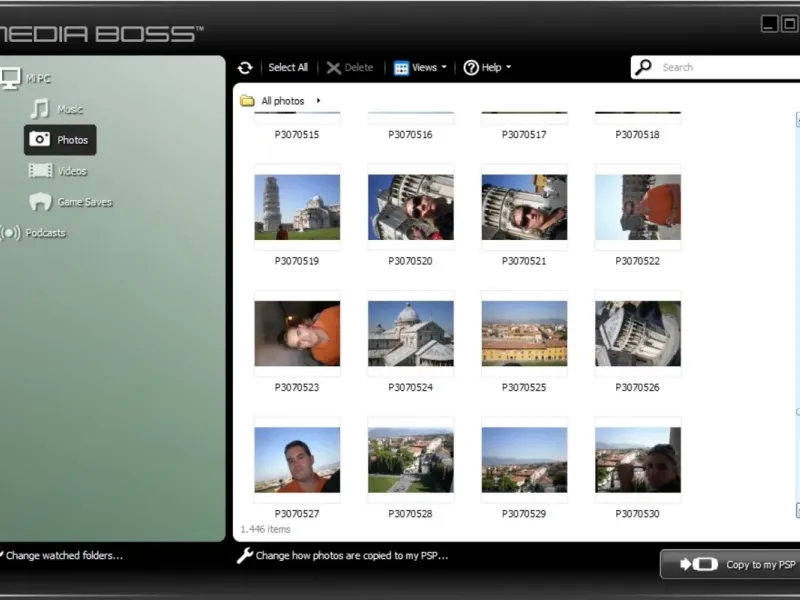Open the Help question mark icon
The height and width of the screenshot is (600, 800).
coord(471,67)
